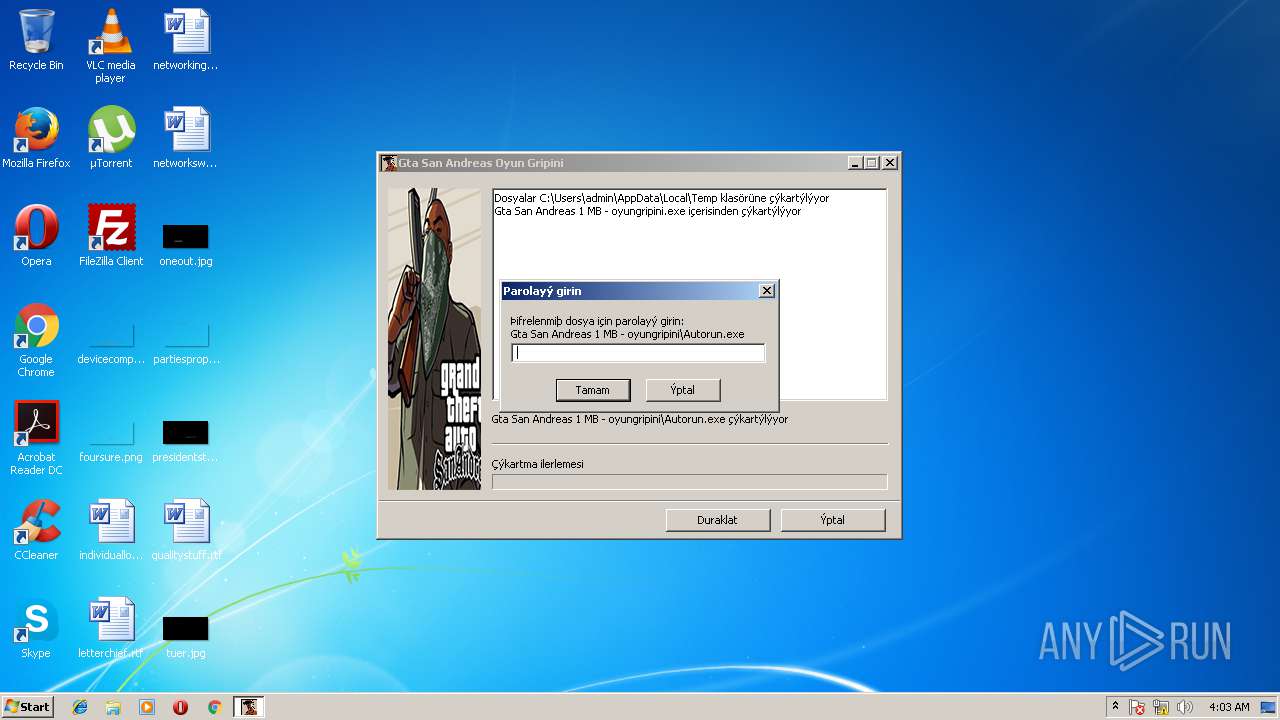1280x720 pixels.
Task: Open qualitystuff.rtf document icon
Action: tap(186, 530)
